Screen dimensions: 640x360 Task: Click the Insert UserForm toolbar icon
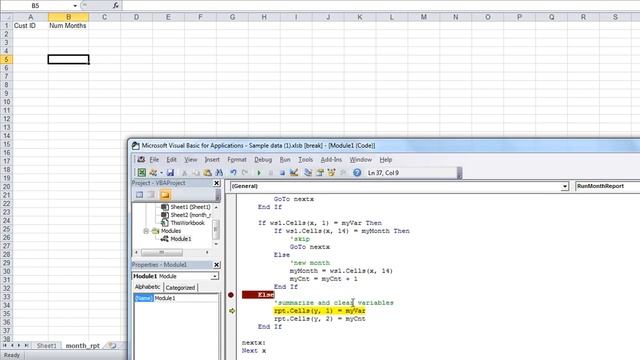(153, 173)
